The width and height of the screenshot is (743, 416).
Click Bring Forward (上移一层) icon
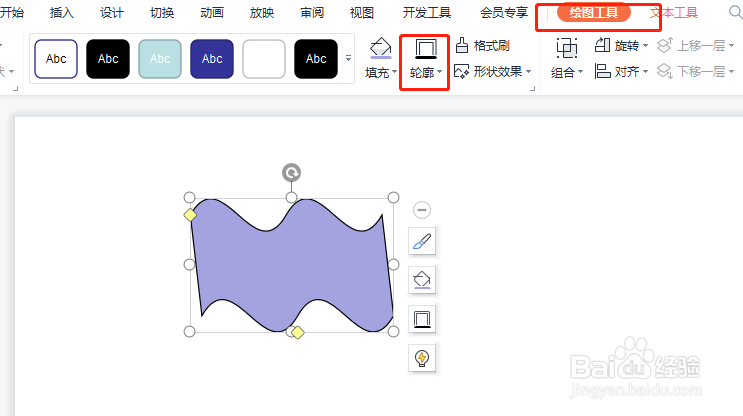click(665, 45)
